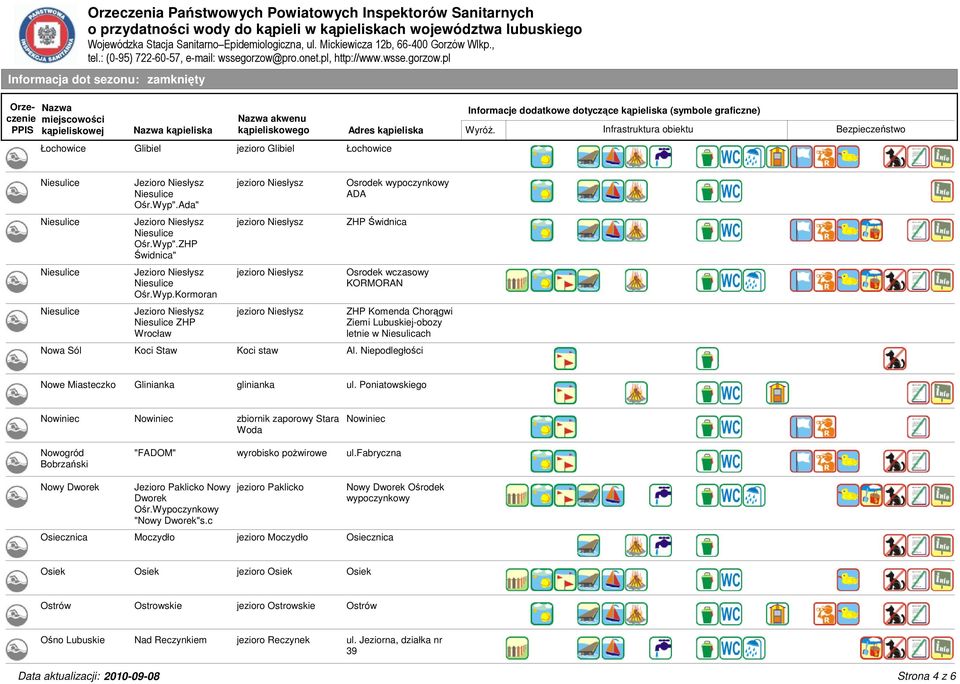Viewport: 960px width, 684px height.
Task: Click the "Adres kąpieliska" column header
Action: [386, 130]
